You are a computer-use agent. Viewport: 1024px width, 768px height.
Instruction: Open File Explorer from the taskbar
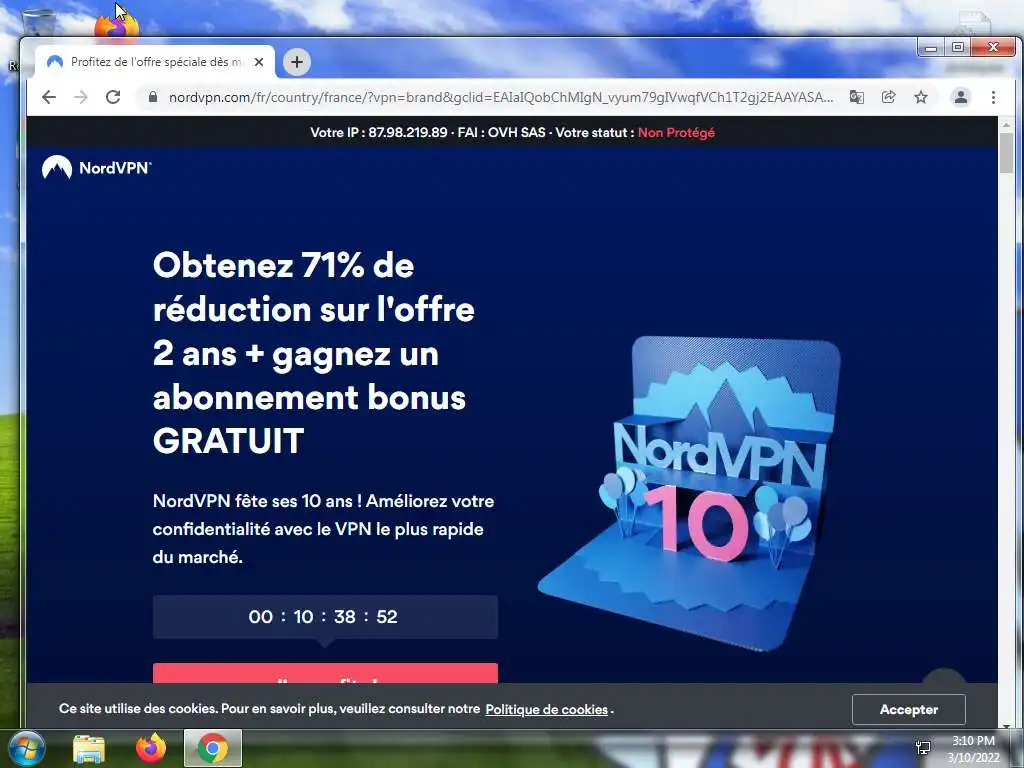[89, 748]
